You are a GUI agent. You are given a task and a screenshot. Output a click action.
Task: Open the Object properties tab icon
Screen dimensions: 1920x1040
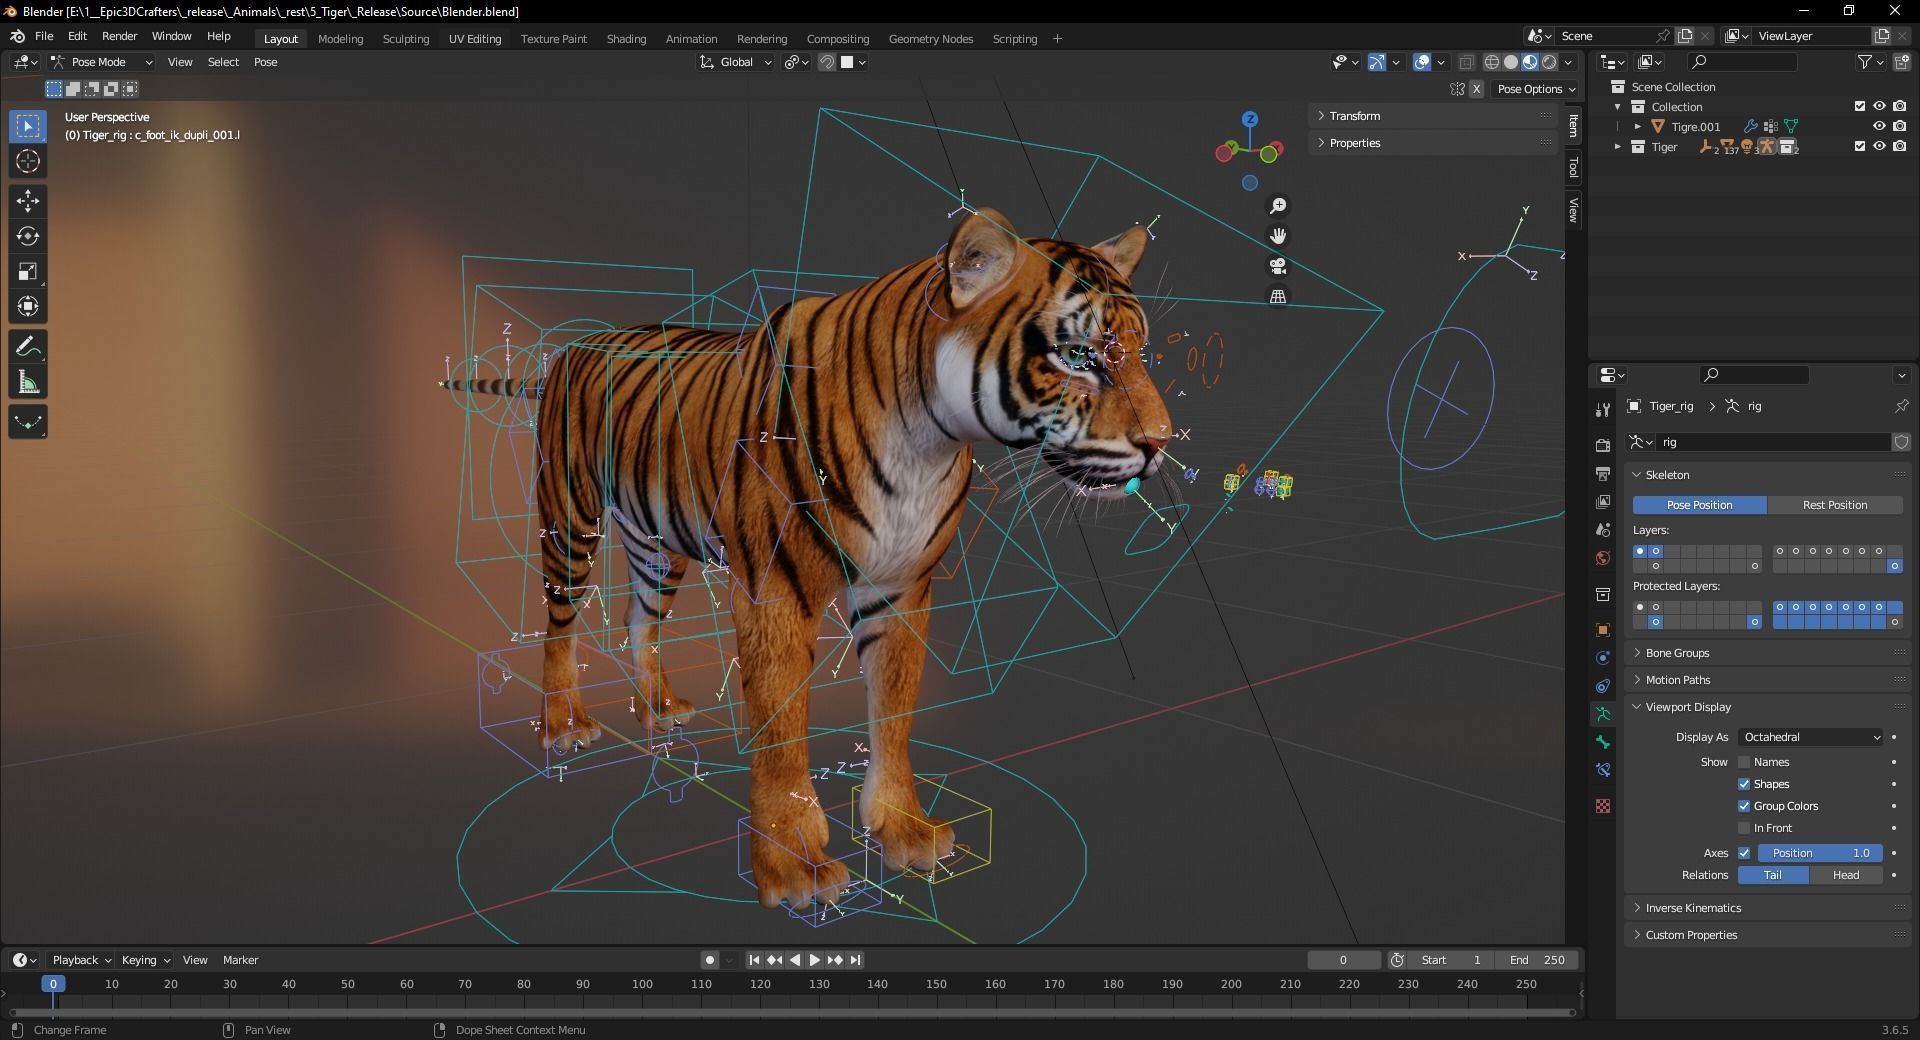[x=1603, y=630]
